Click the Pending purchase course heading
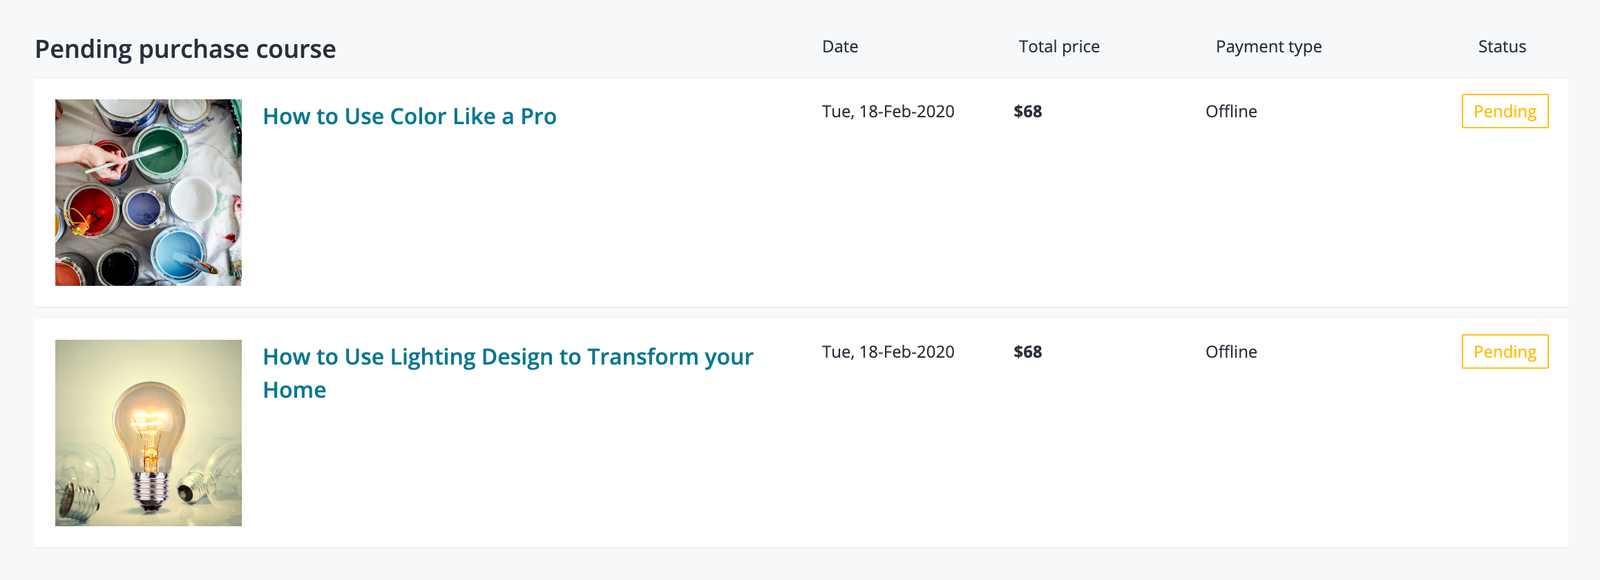The width and height of the screenshot is (1600, 580). pos(185,49)
